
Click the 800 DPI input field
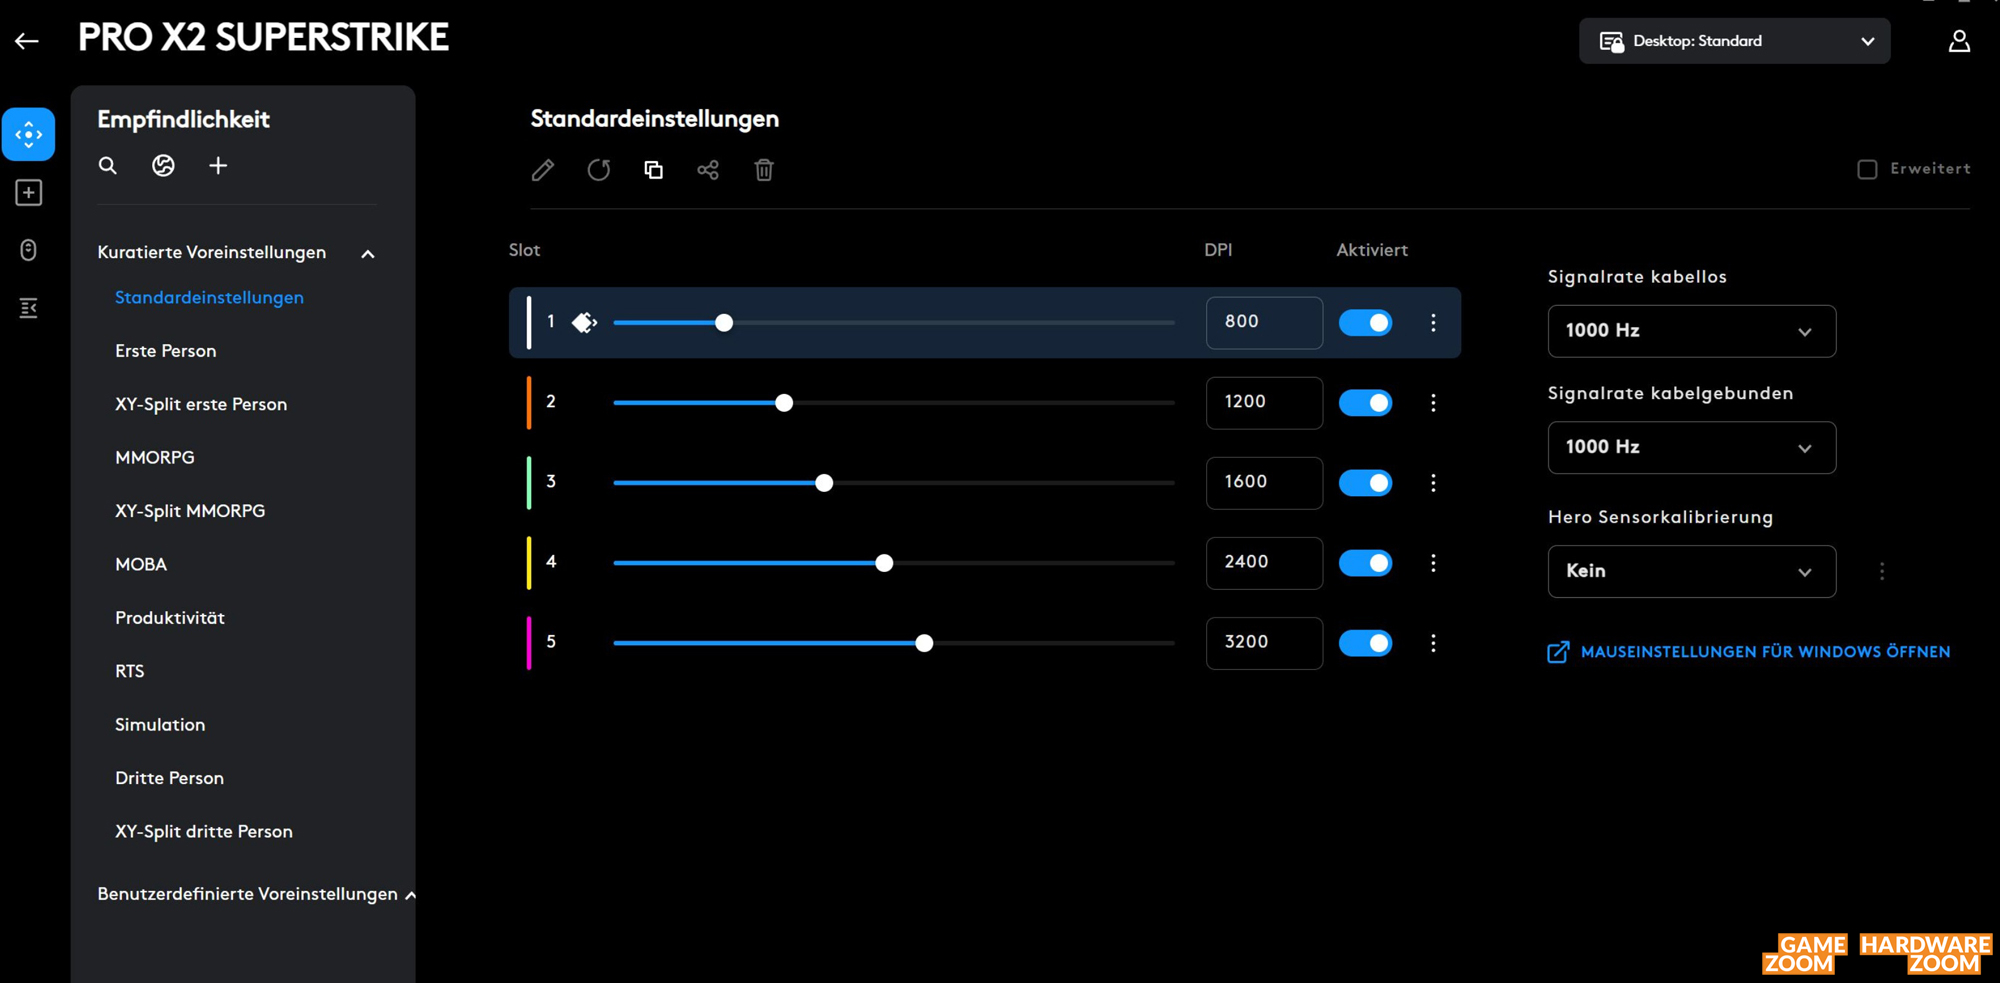tap(1264, 323)
